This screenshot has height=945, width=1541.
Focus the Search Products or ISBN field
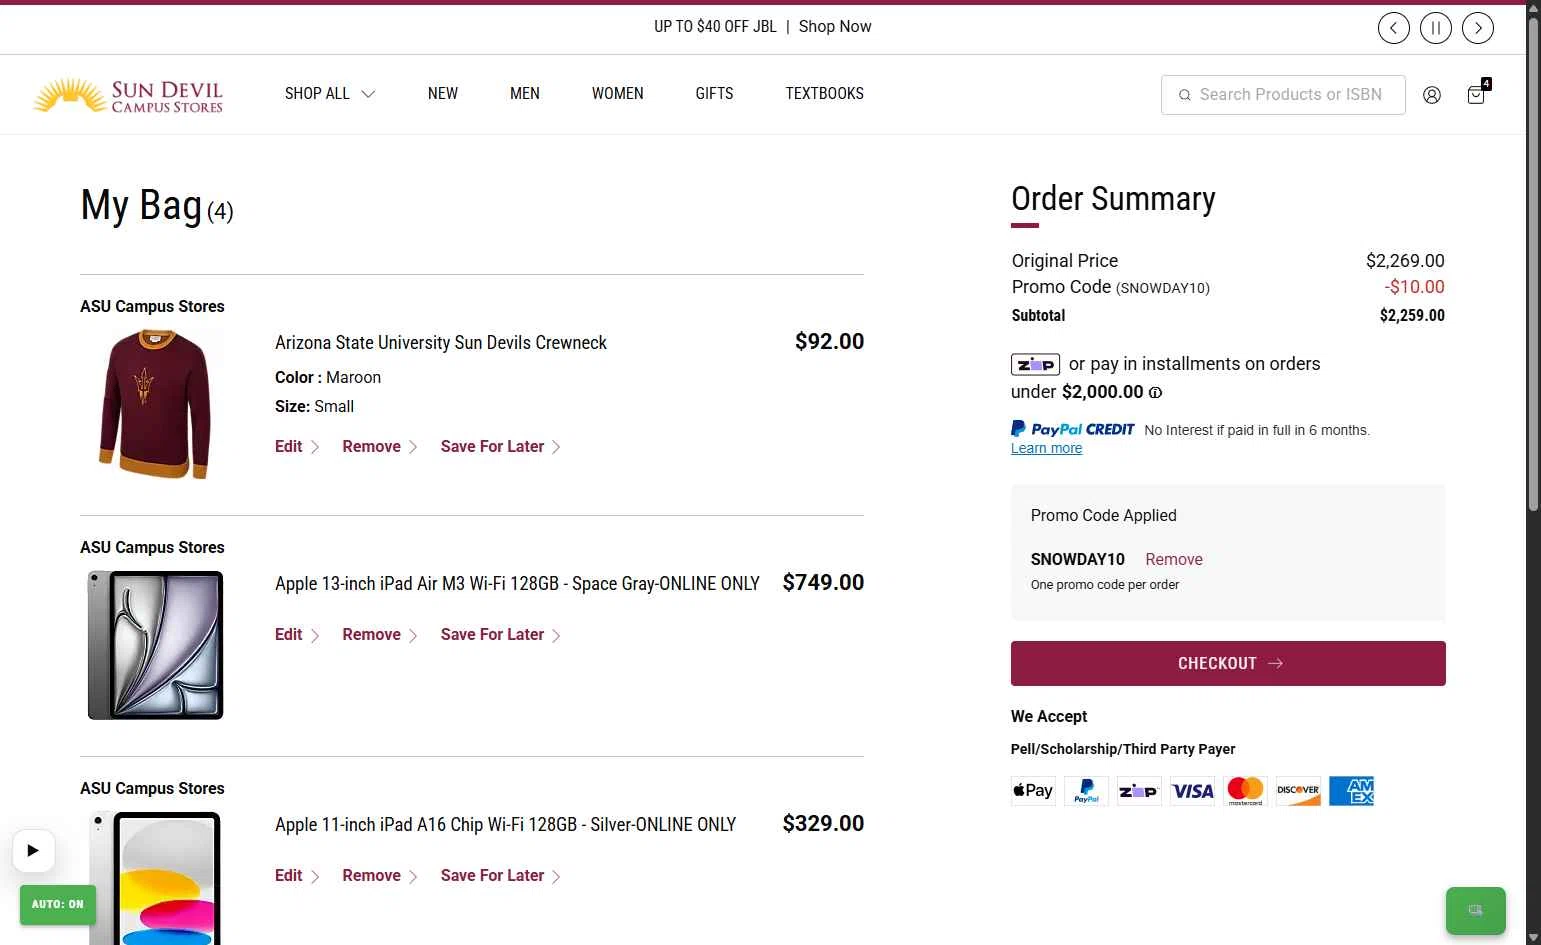[1283, 95]
